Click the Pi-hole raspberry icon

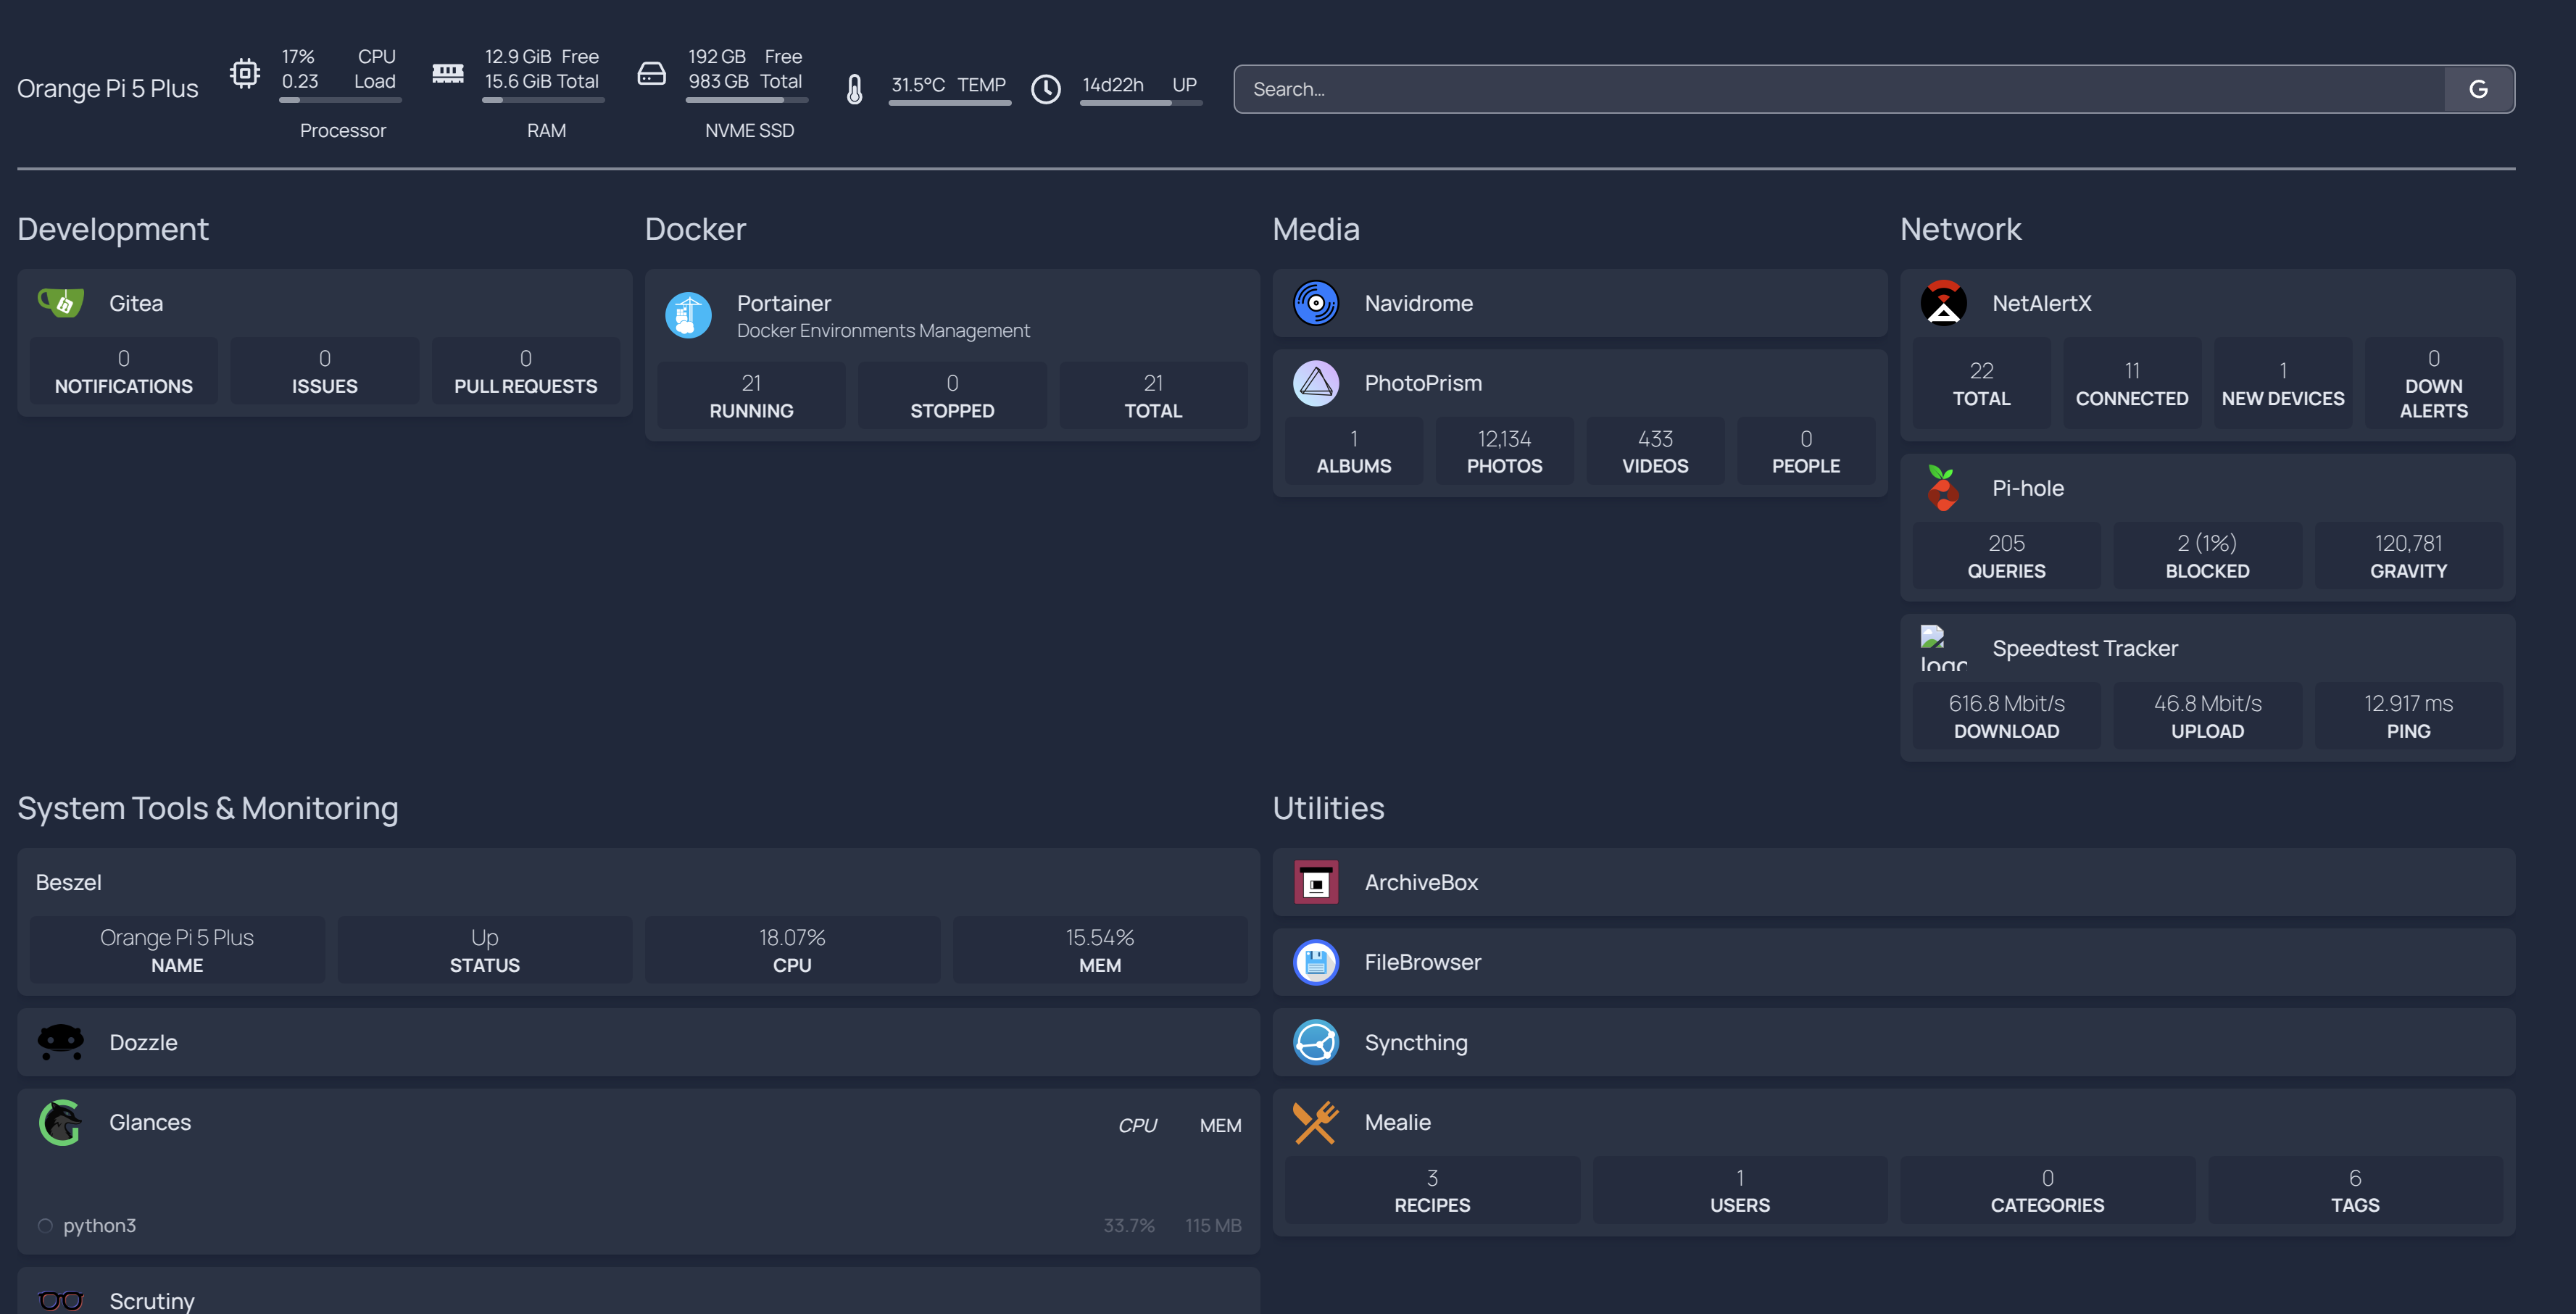coord(1943,488)
